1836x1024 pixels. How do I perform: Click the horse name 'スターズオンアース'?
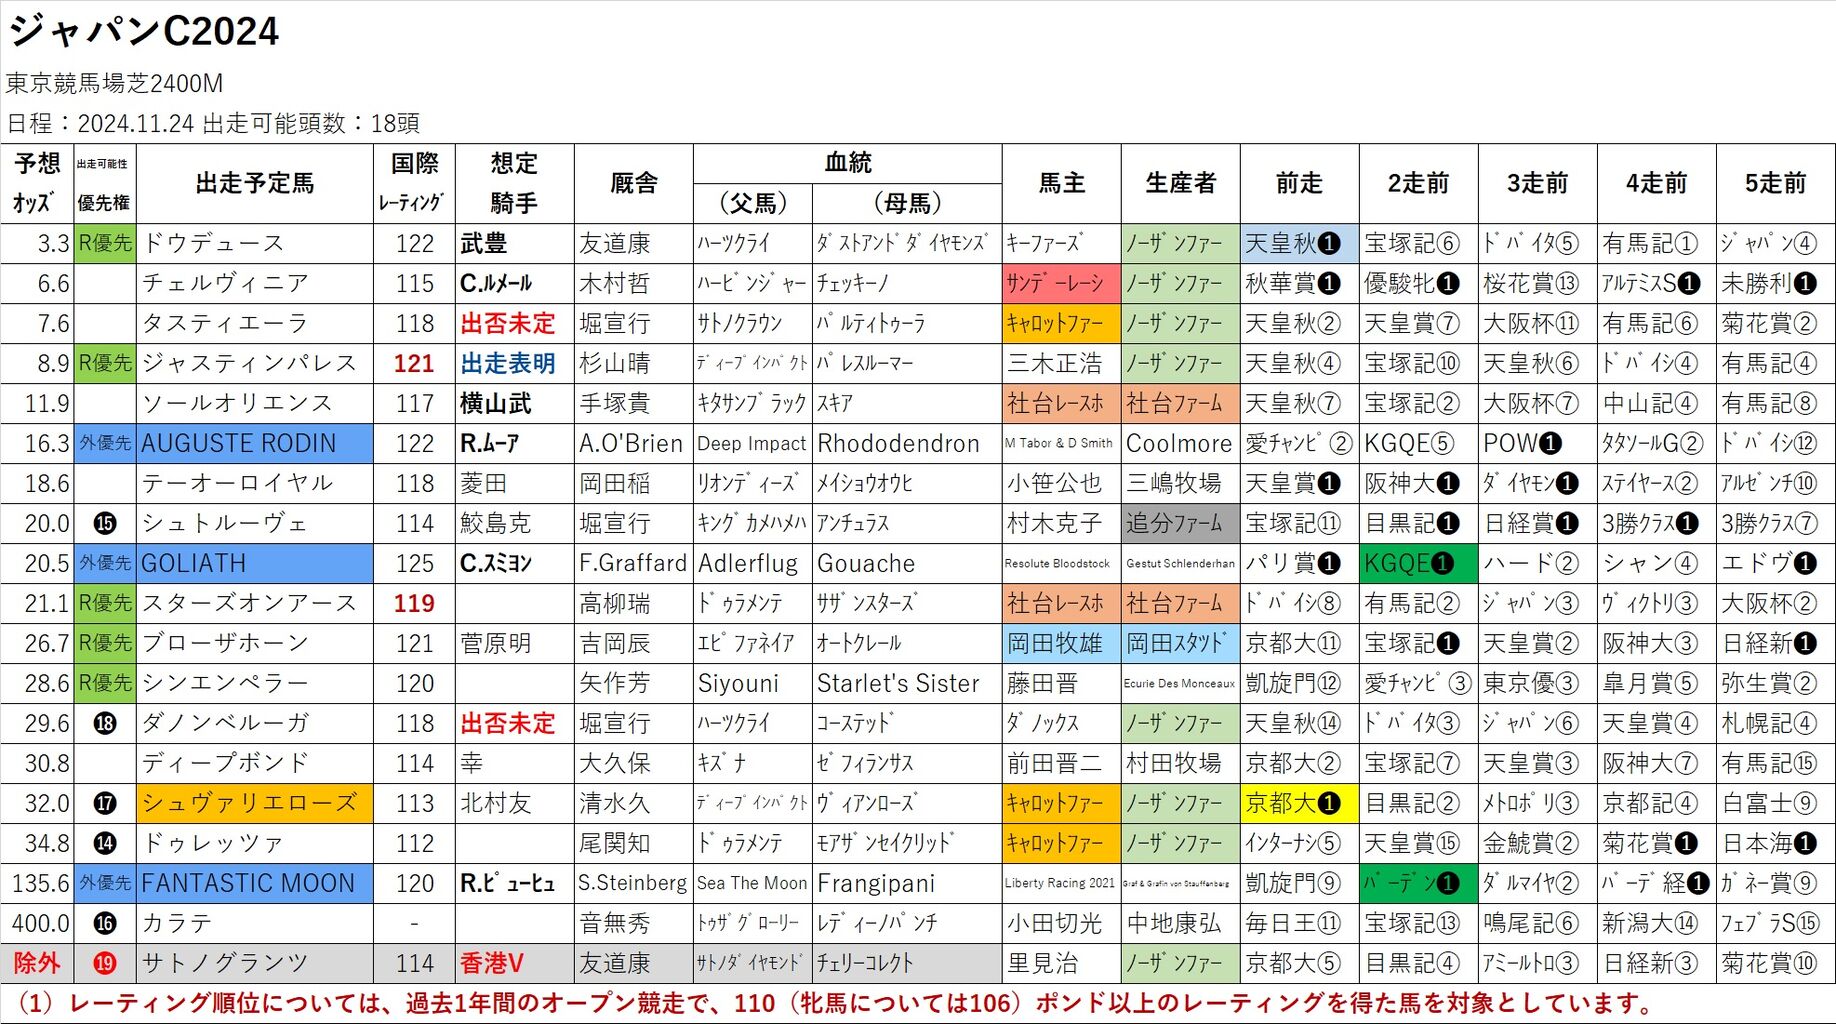249,603
